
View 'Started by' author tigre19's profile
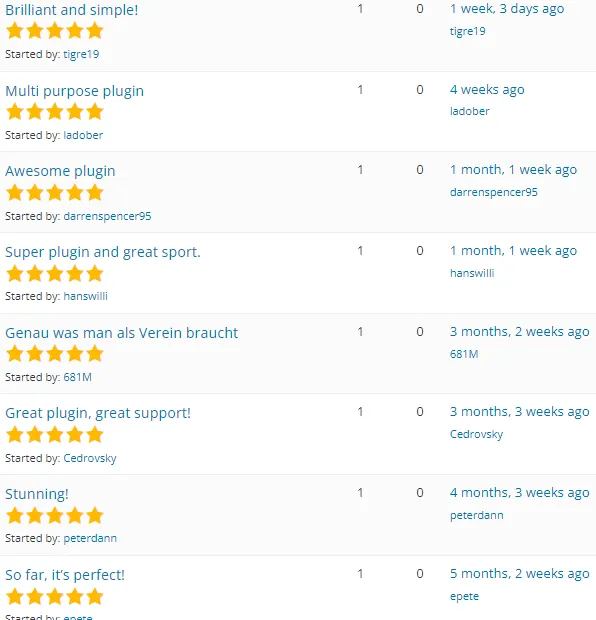point(81,54)
